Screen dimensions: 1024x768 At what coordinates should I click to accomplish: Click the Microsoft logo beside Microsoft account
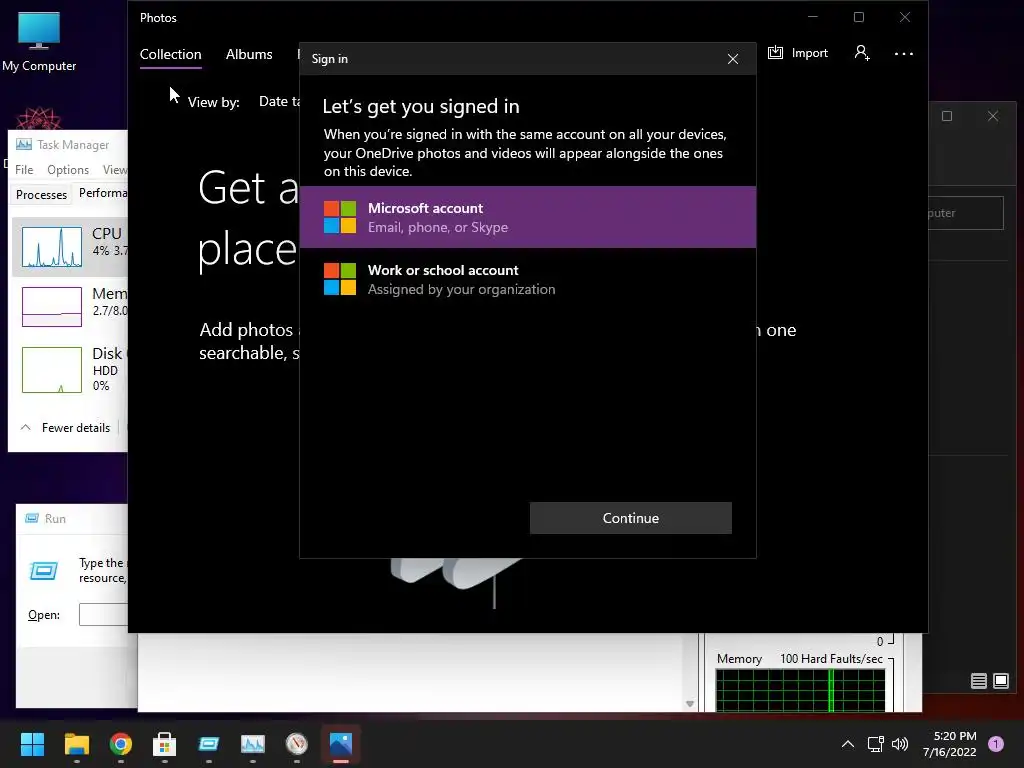pos(340,217)
